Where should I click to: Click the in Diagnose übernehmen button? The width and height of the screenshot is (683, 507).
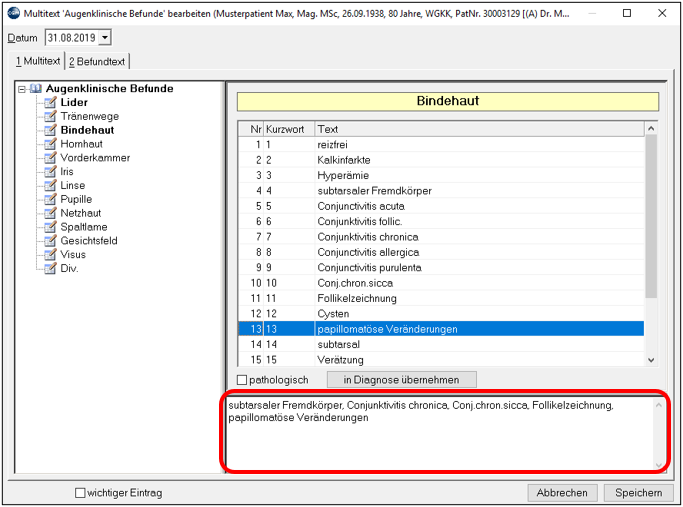[x=401, y=380]
